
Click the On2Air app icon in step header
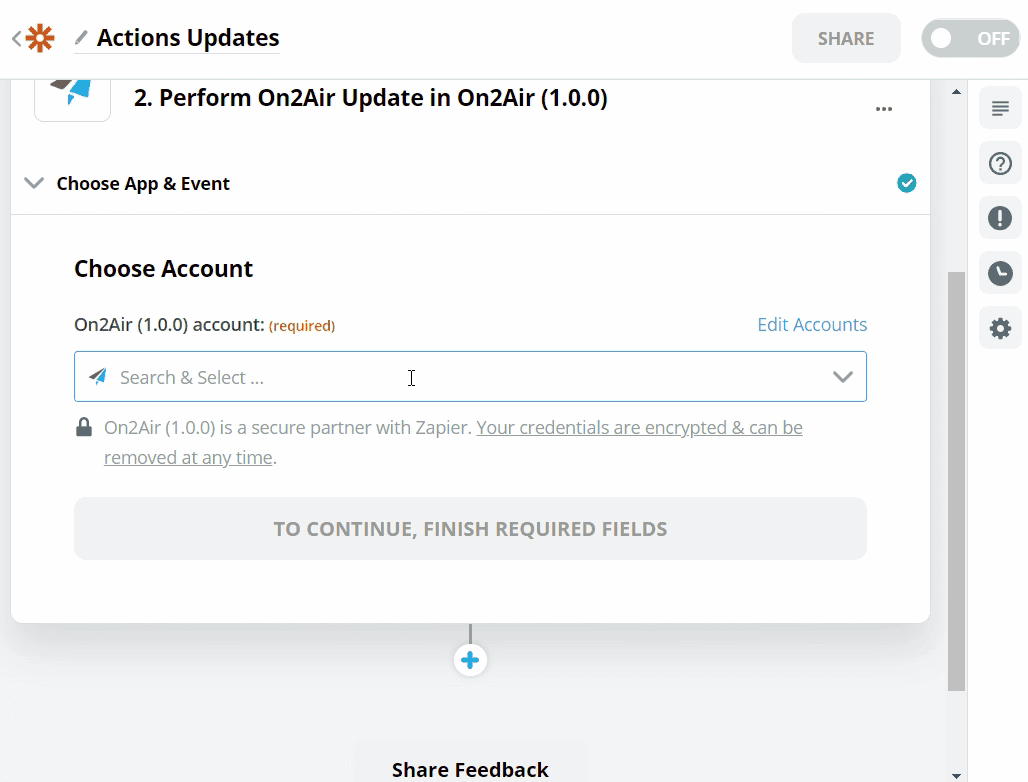[72, 96]
